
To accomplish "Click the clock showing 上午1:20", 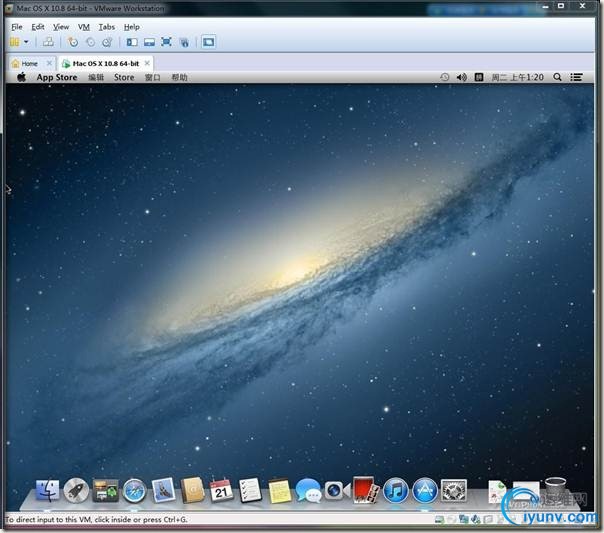I will coord(517,77).
